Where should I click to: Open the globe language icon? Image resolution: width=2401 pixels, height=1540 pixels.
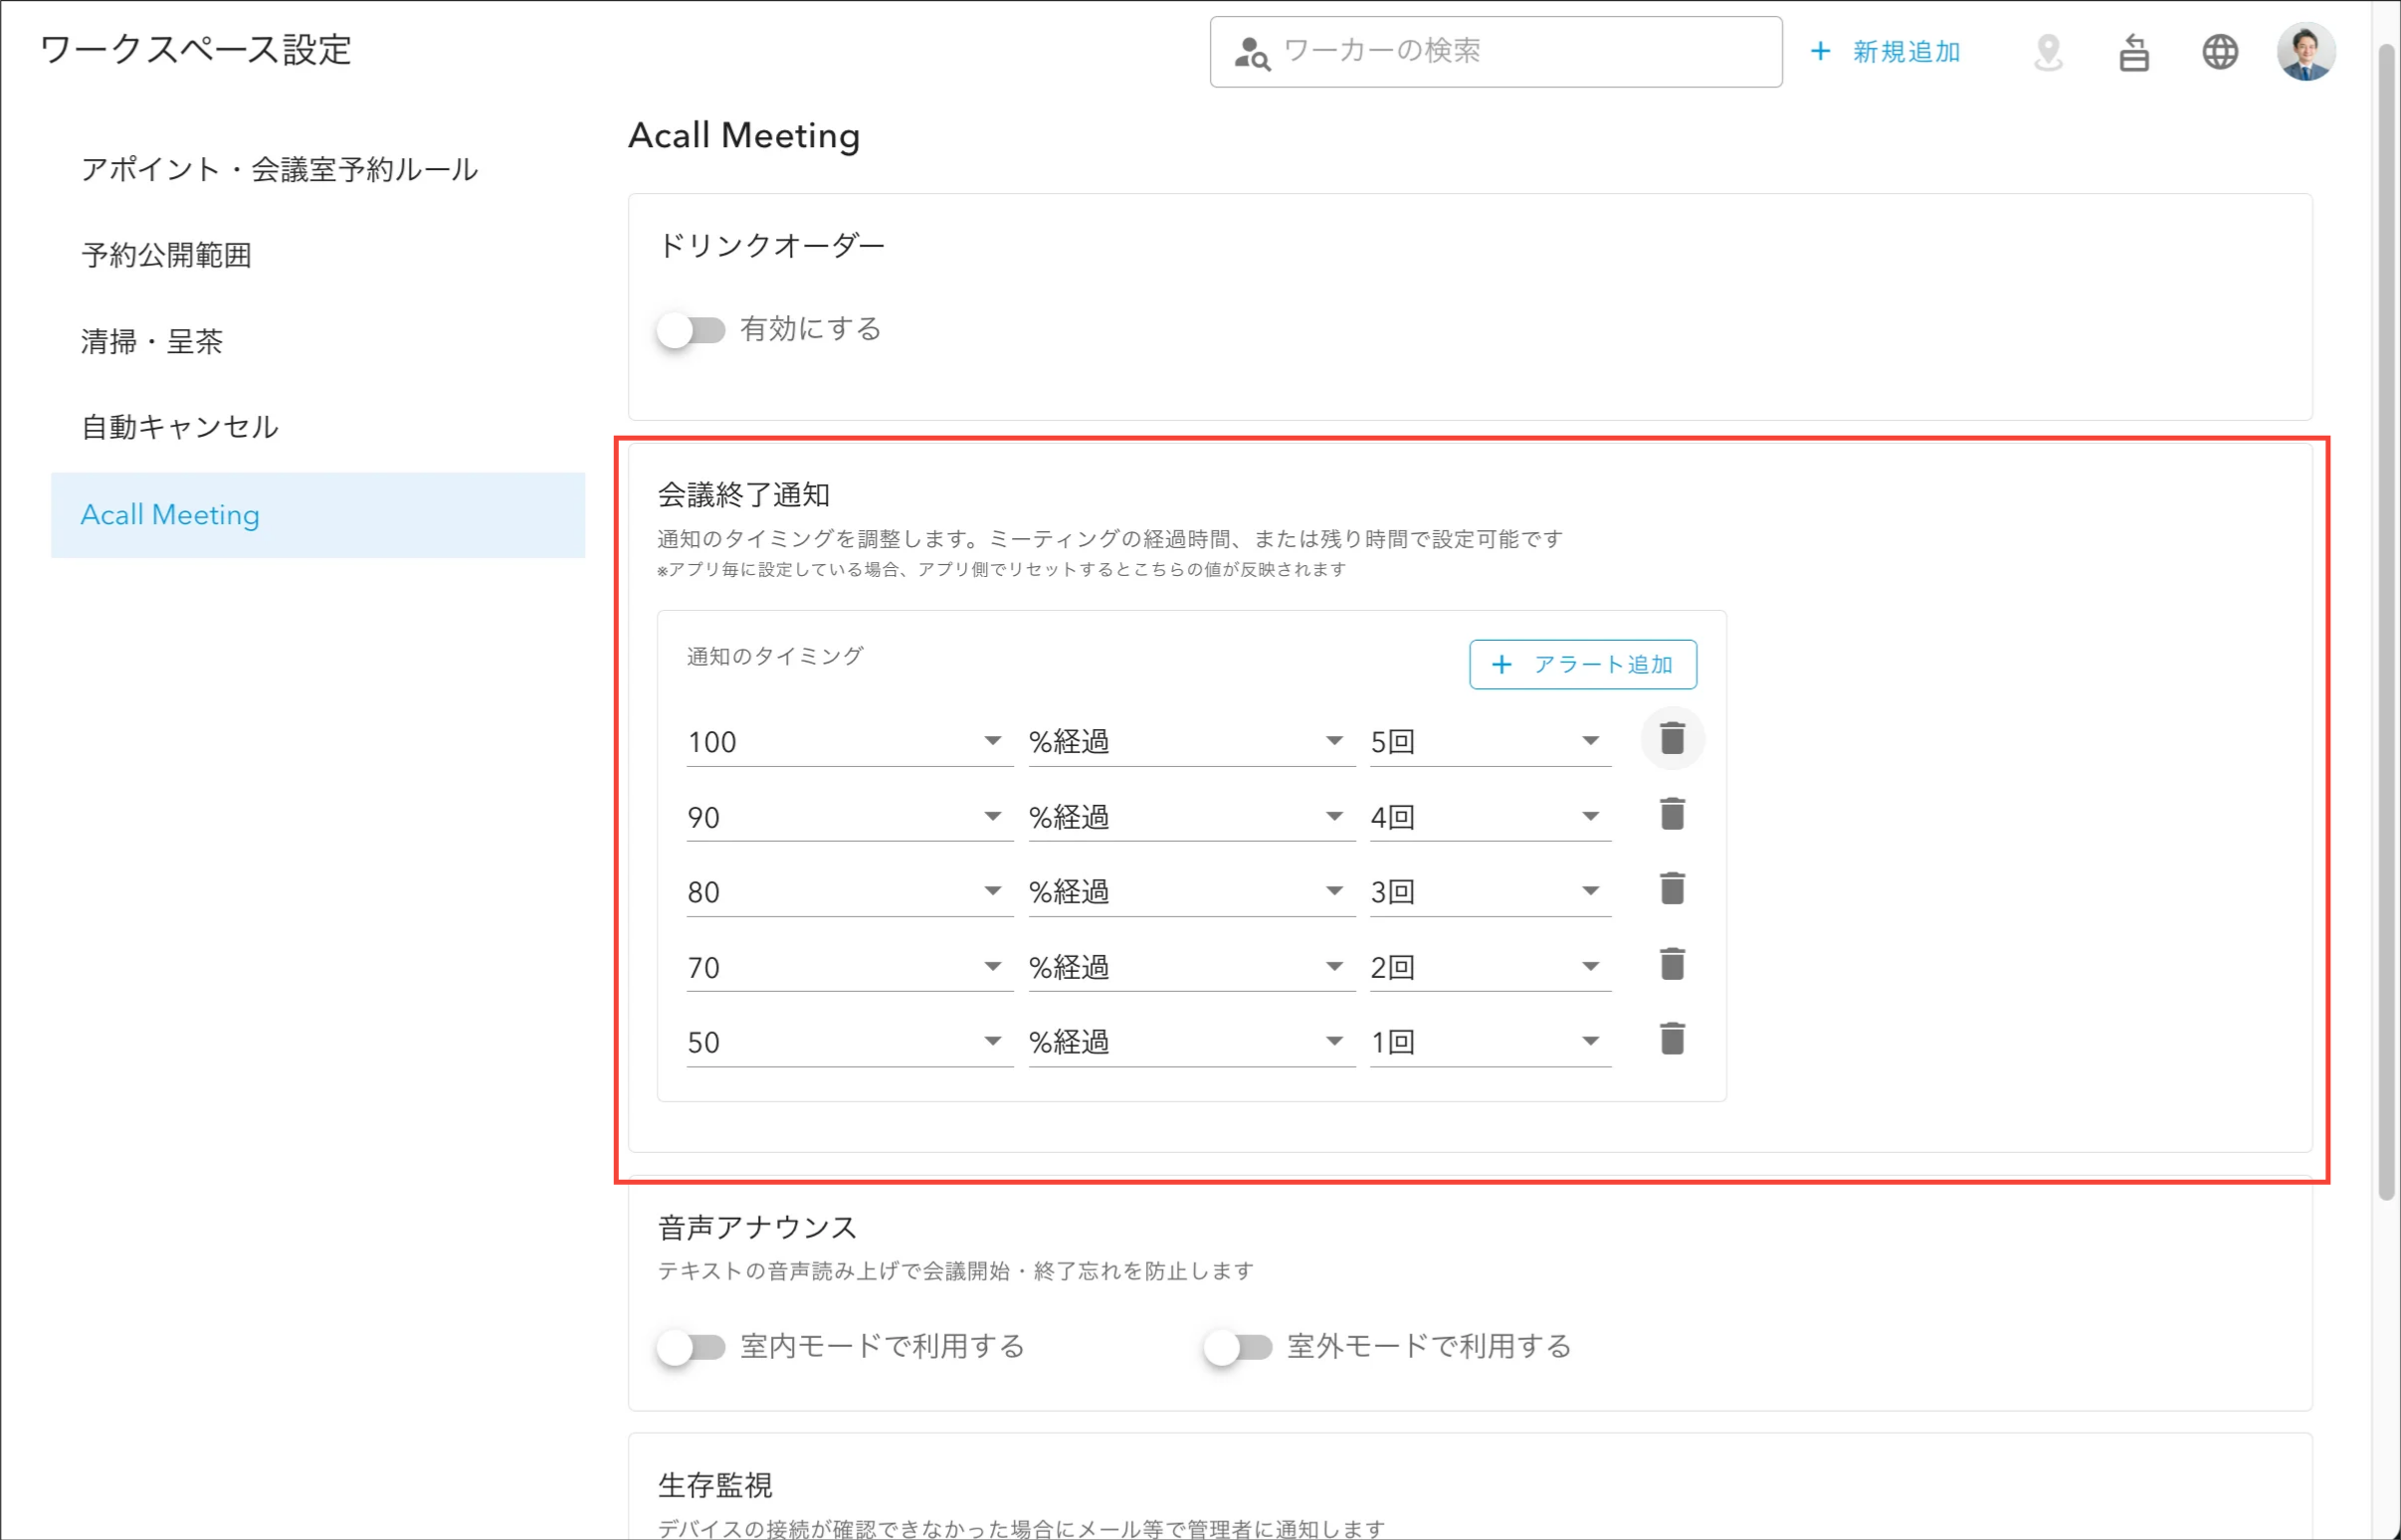[2220, 52]
